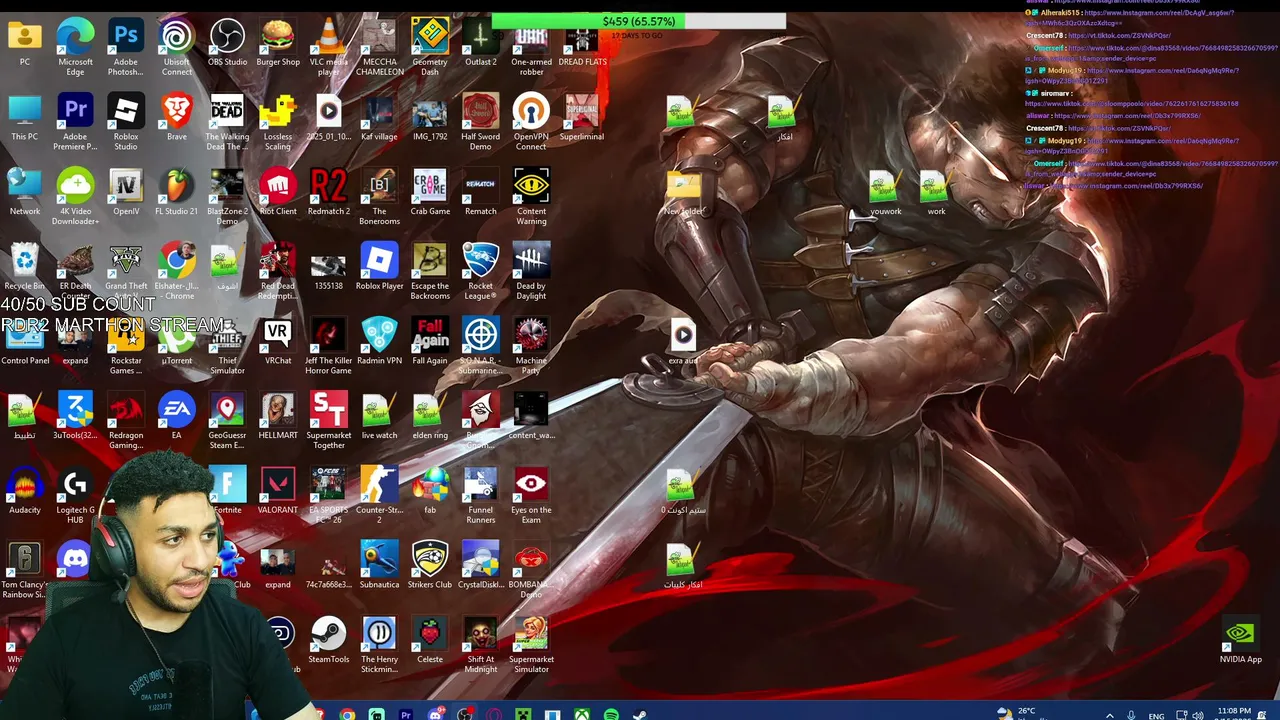1280x720 pixels.
Task: Open HELLMART game icon
Action: (278, 415)
